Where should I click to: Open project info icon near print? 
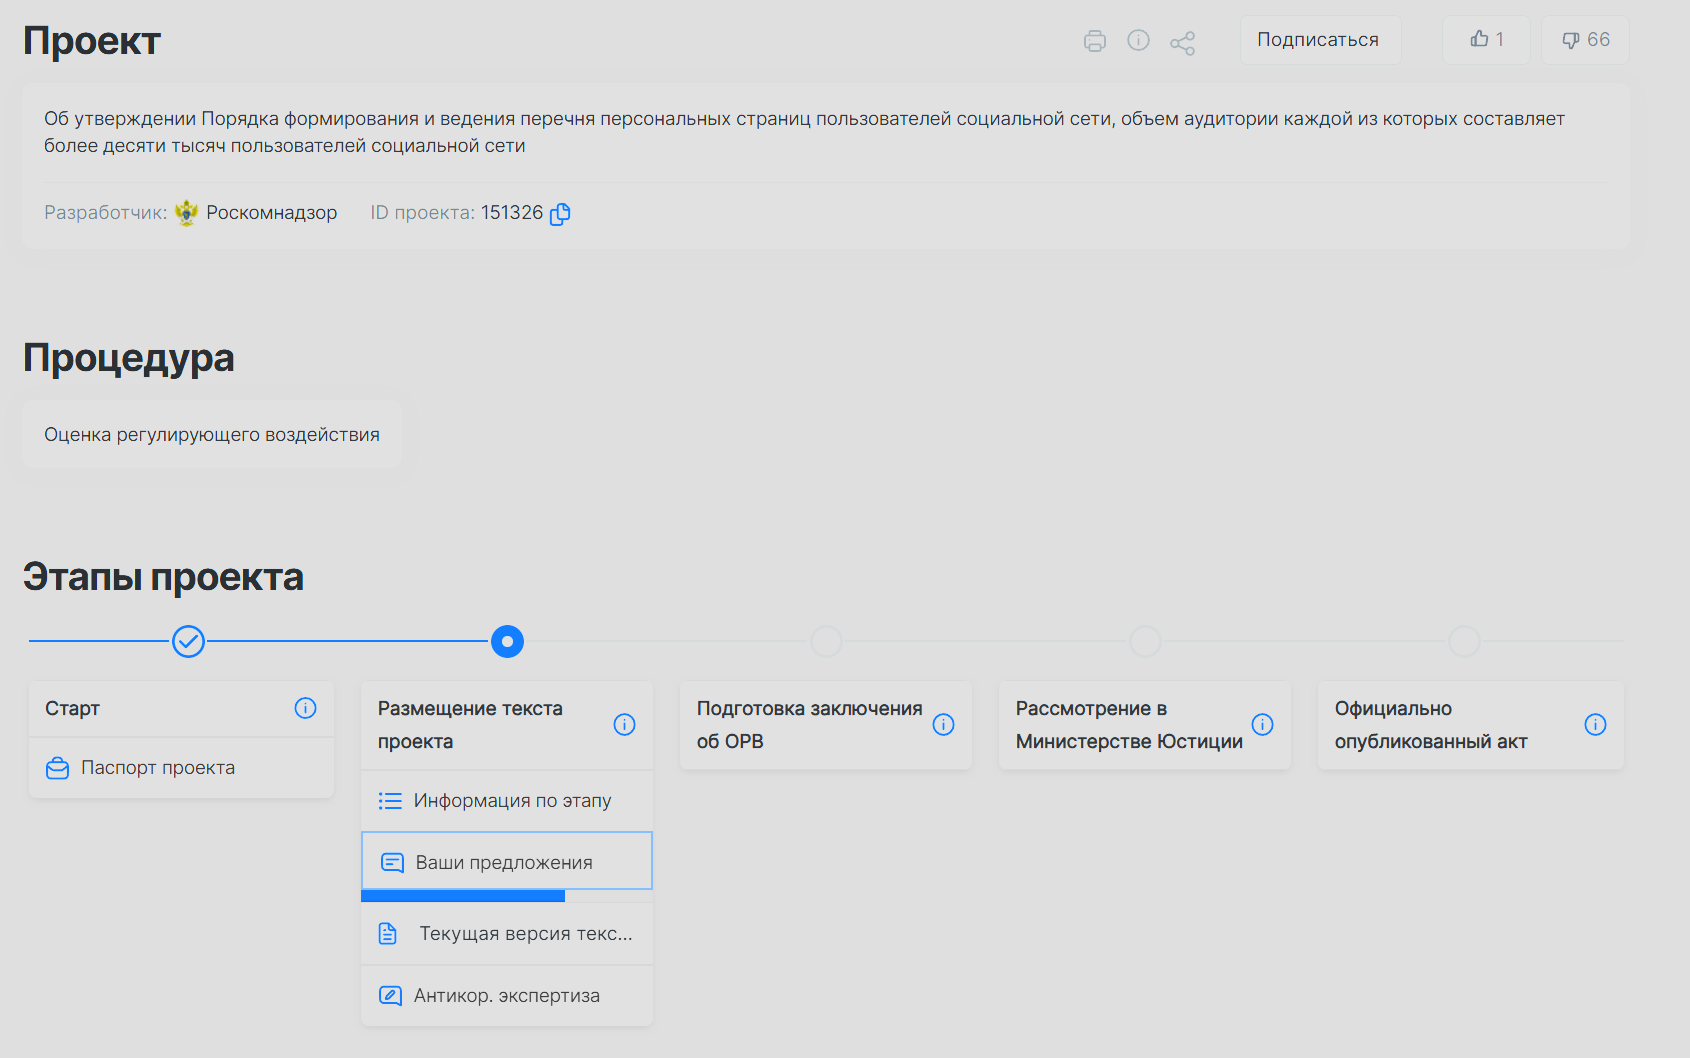[x=1138, y=40]
